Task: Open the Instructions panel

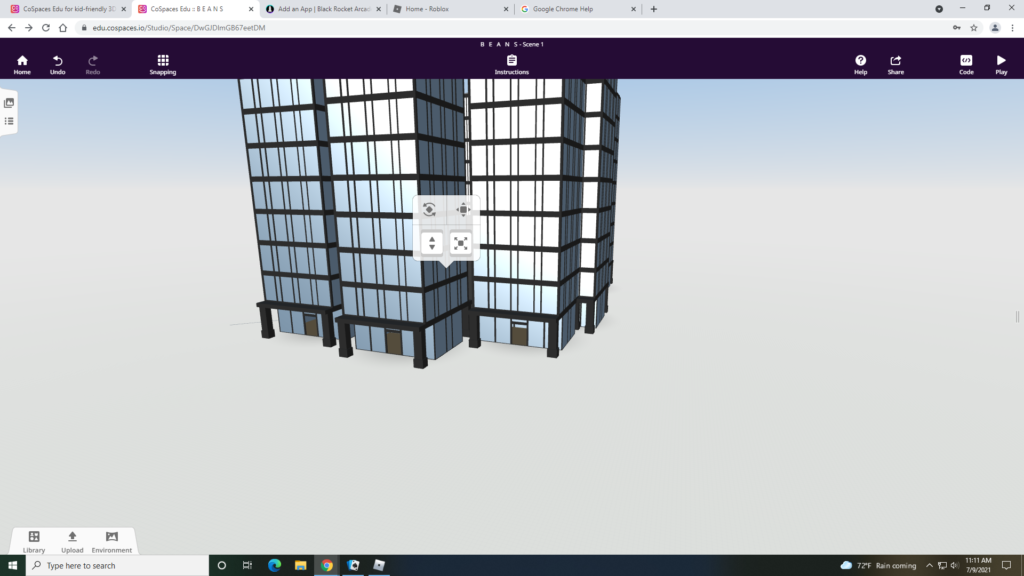Action: pyautogui.click(x=511, y=64)
